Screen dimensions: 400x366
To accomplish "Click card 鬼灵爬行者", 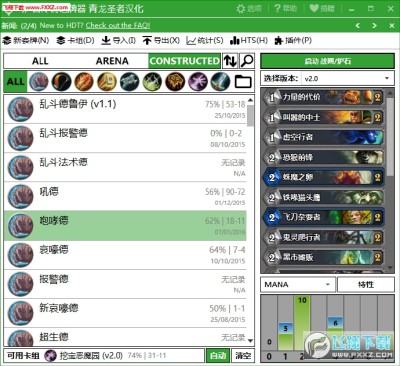I will tap(323, 237).
